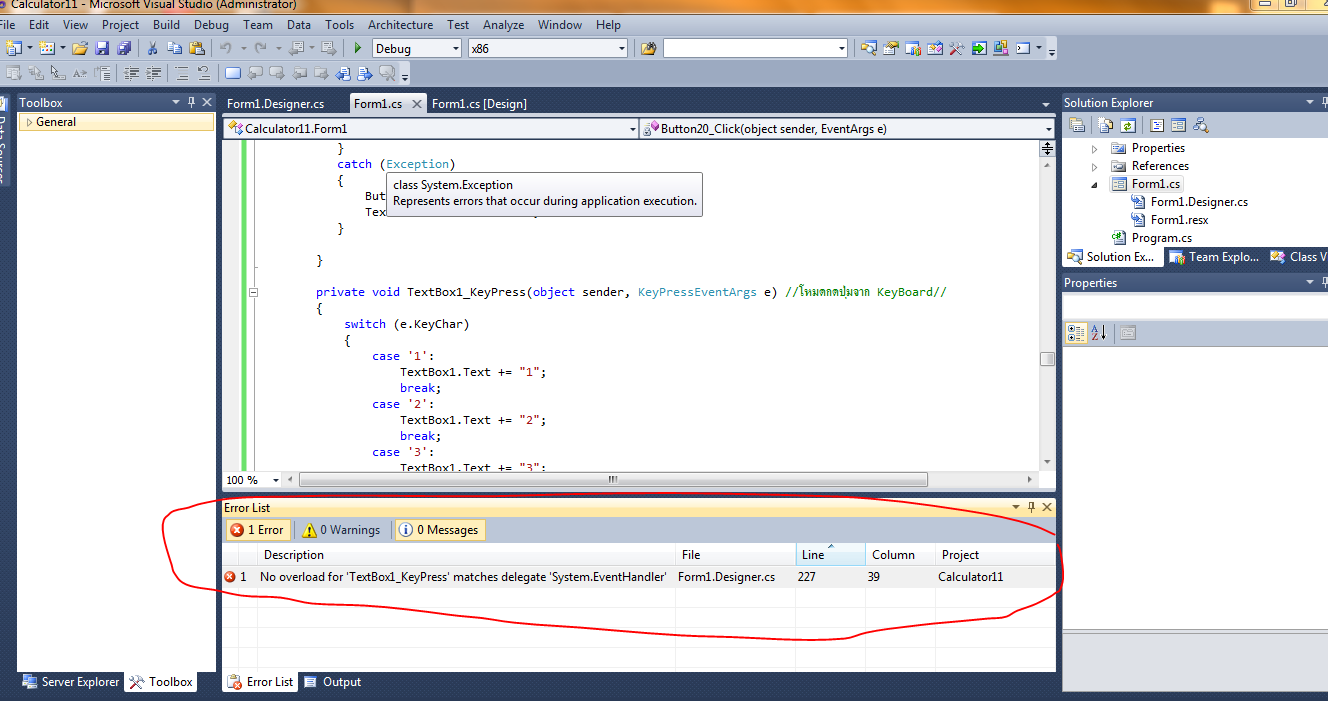The height and width of the screenshot is (701, 1328).
Task: Click View Designer icon in Solution Explorer
Action: point(1178,125)
